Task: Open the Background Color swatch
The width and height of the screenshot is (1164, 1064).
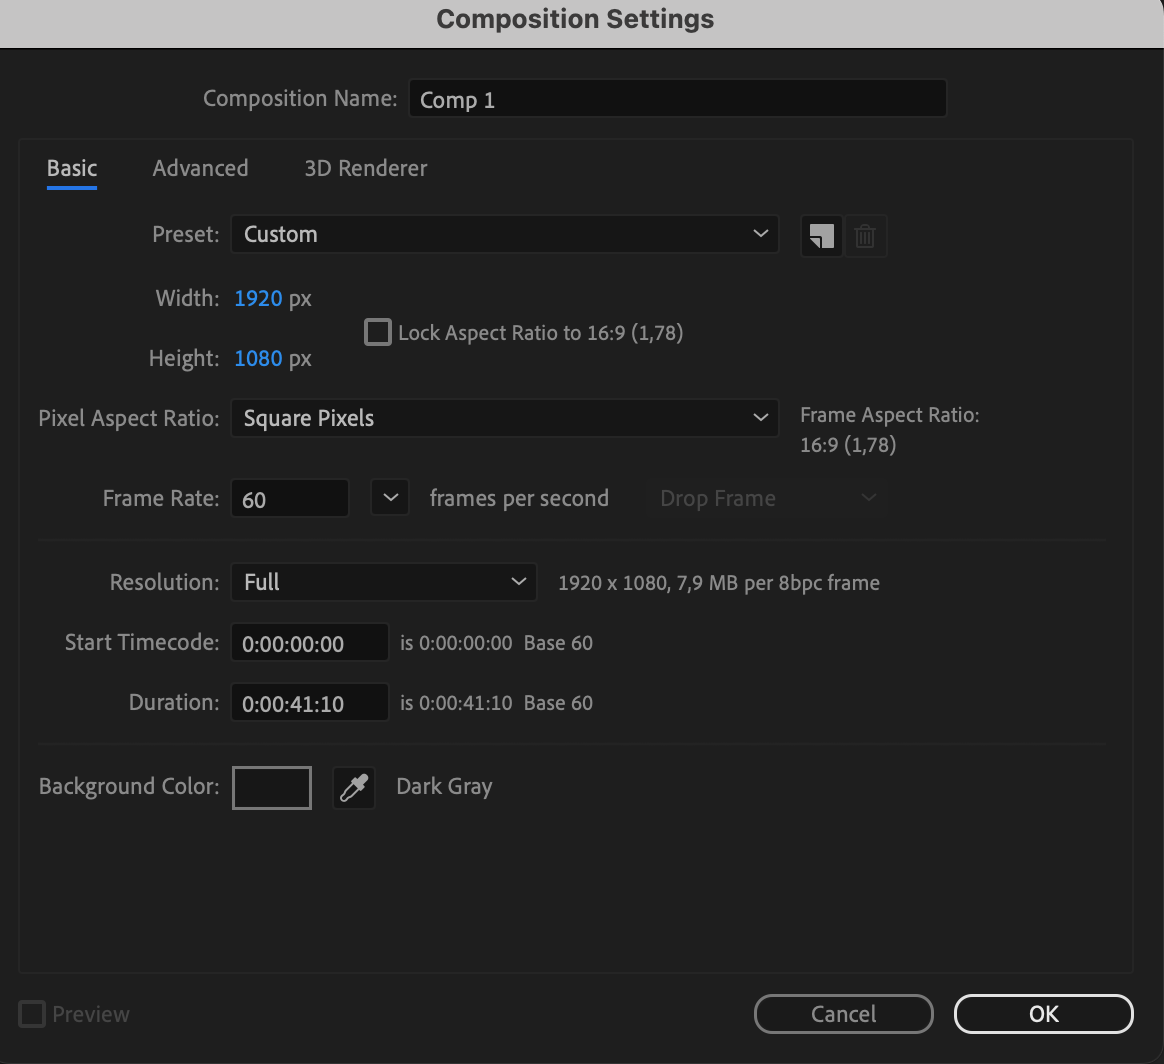Action: click(x=272, y=788)
